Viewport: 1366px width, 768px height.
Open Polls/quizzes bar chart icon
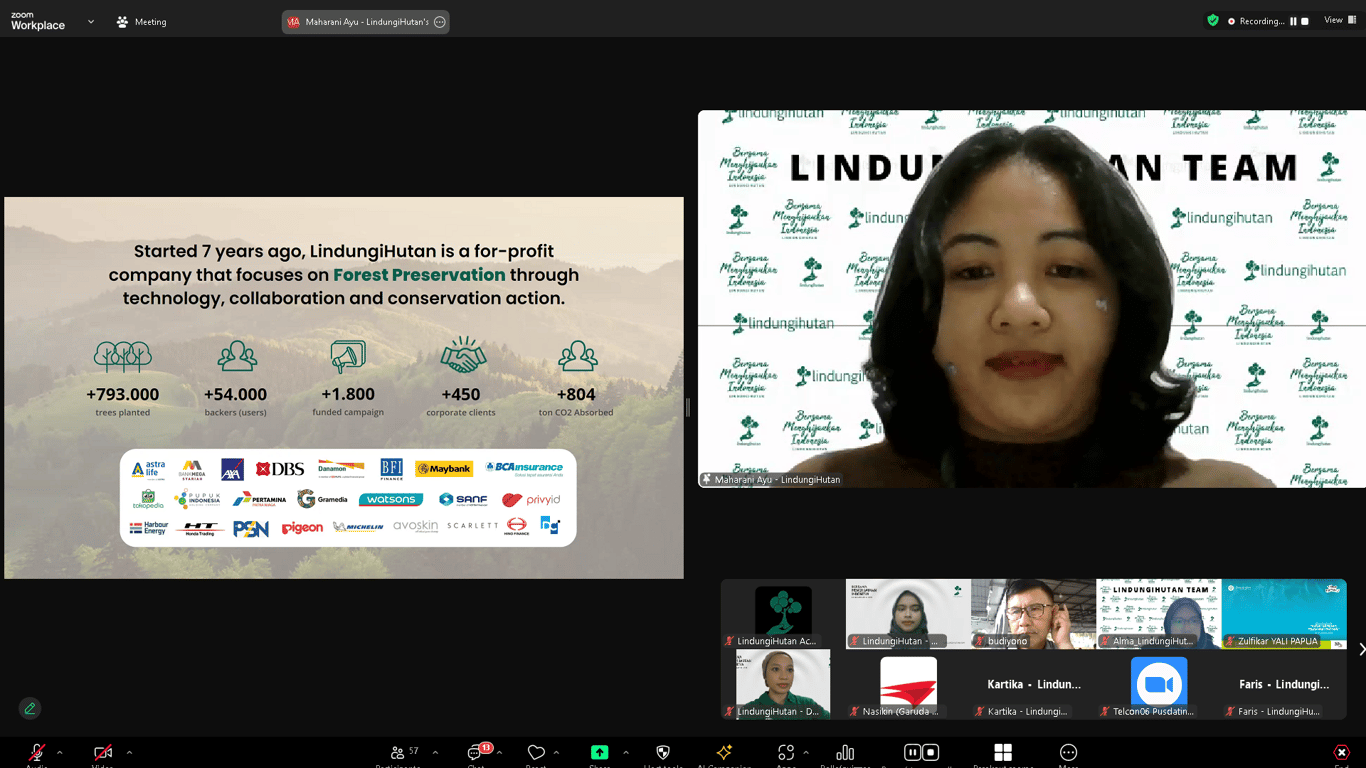[x=845, y=753]
